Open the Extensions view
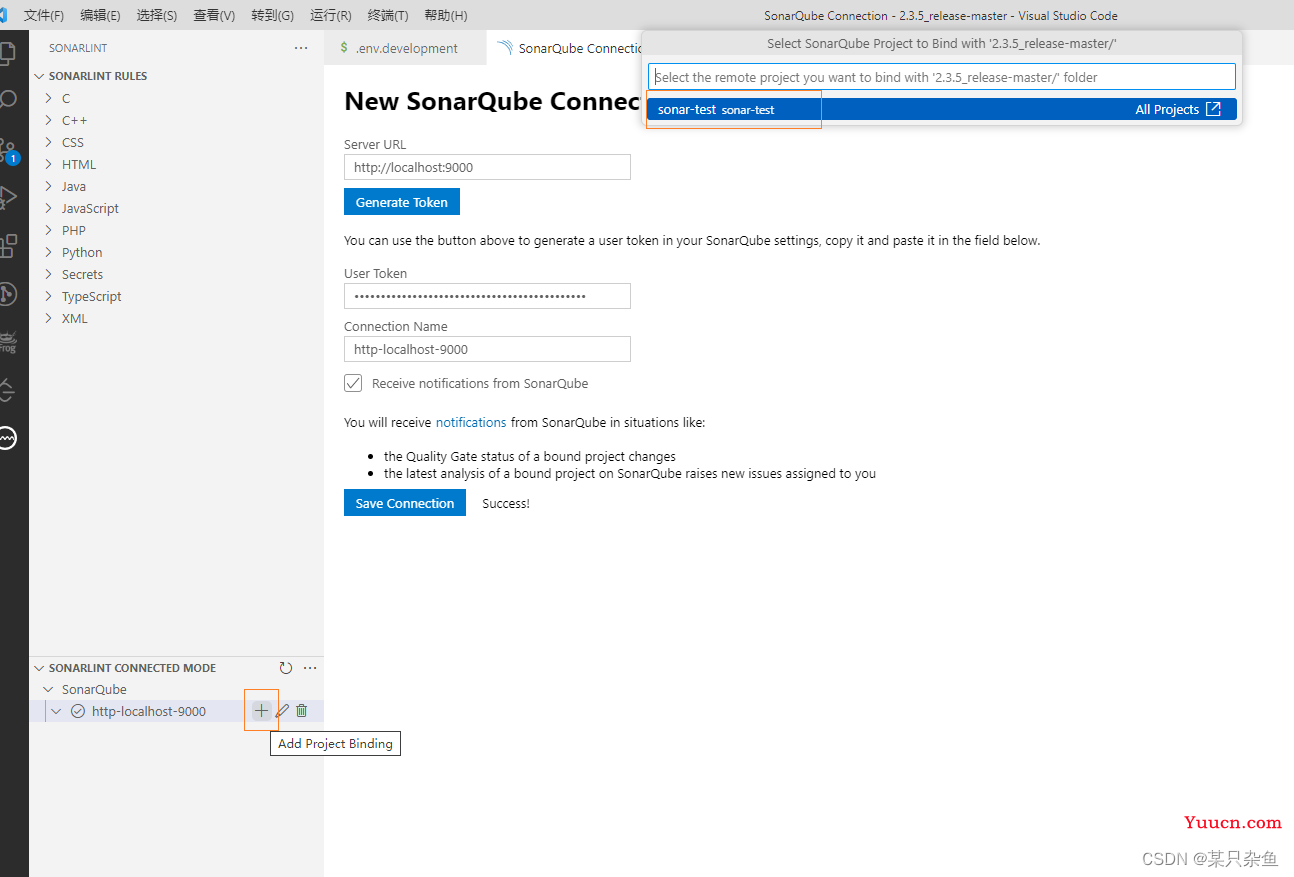The height and width of the screenshot is (877, 1294). (7, 245)
